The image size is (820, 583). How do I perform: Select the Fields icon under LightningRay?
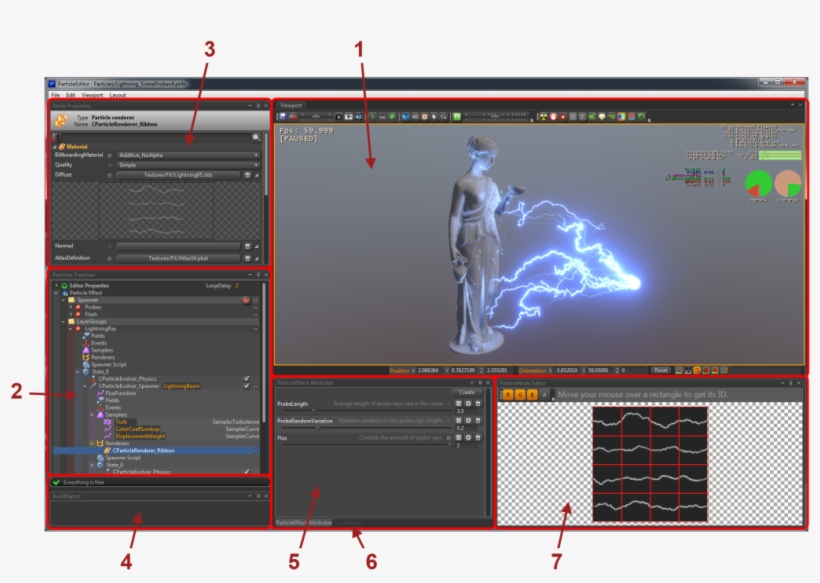(x=87, y=337)
